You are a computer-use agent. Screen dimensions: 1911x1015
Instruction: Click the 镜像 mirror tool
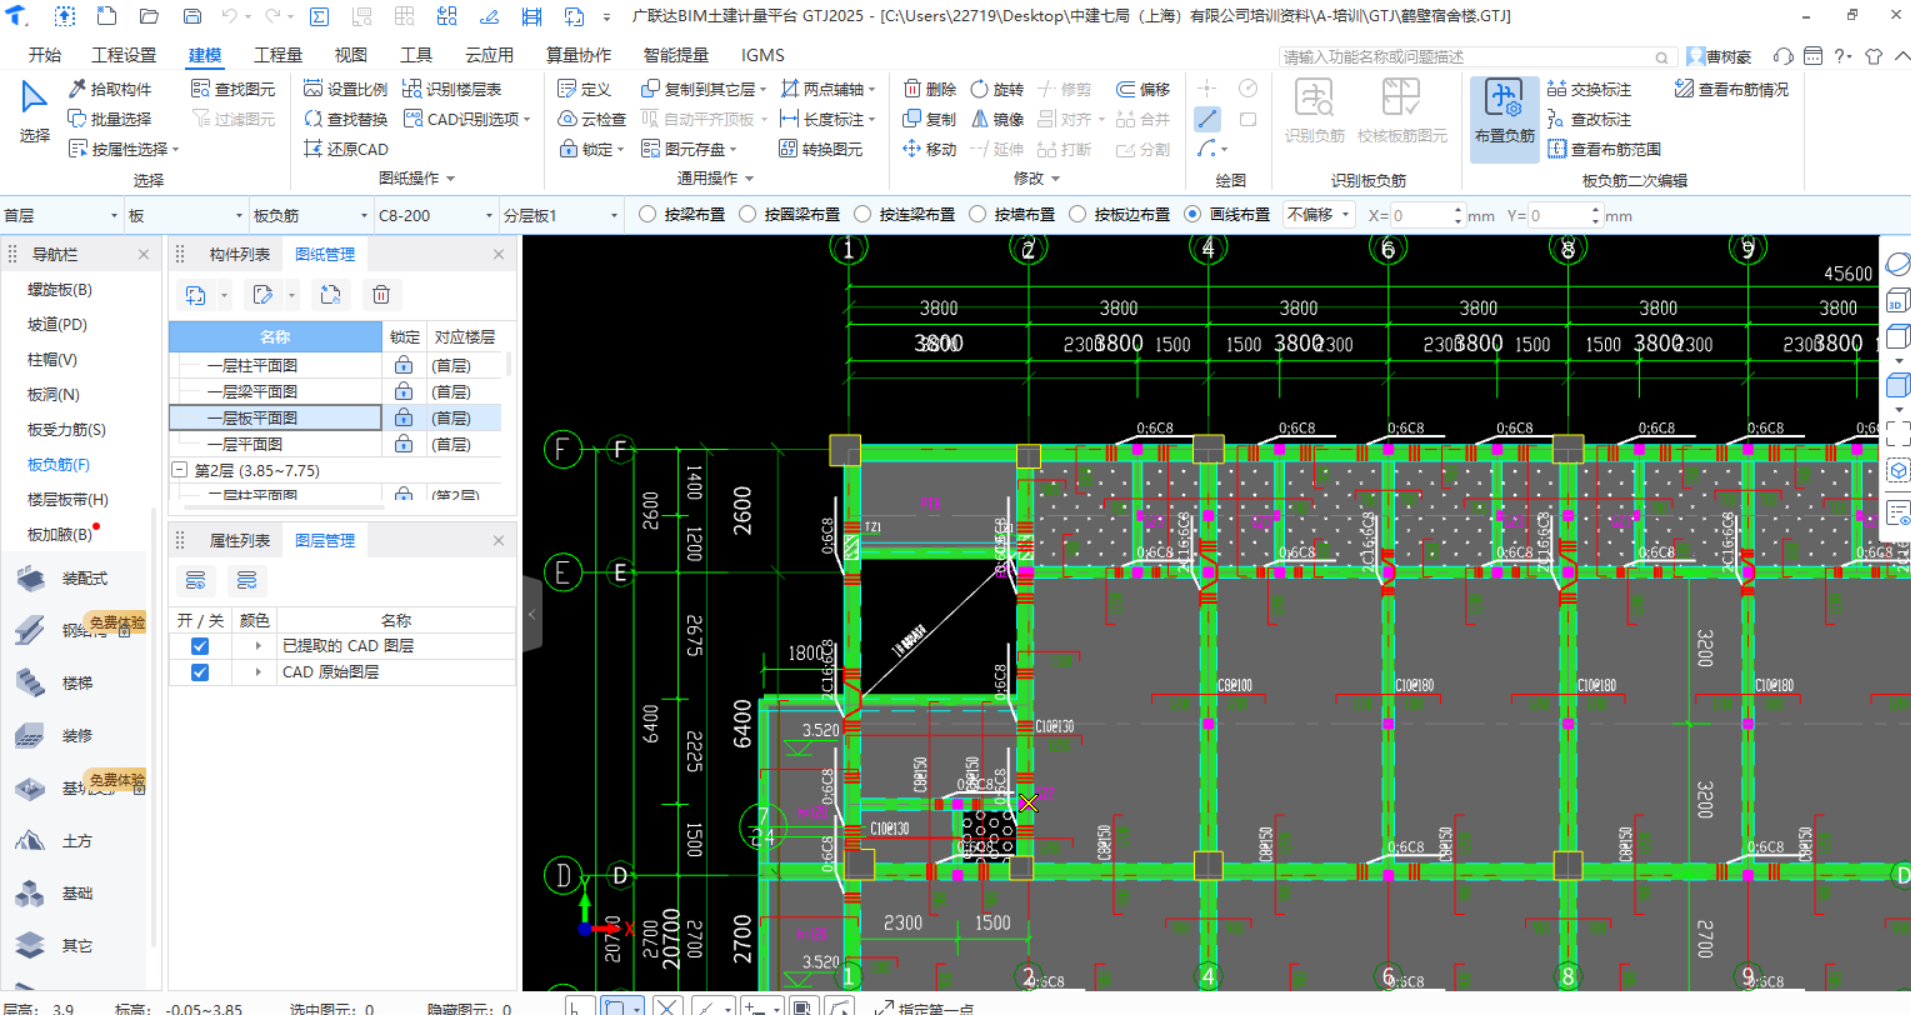tap(997, 119)
